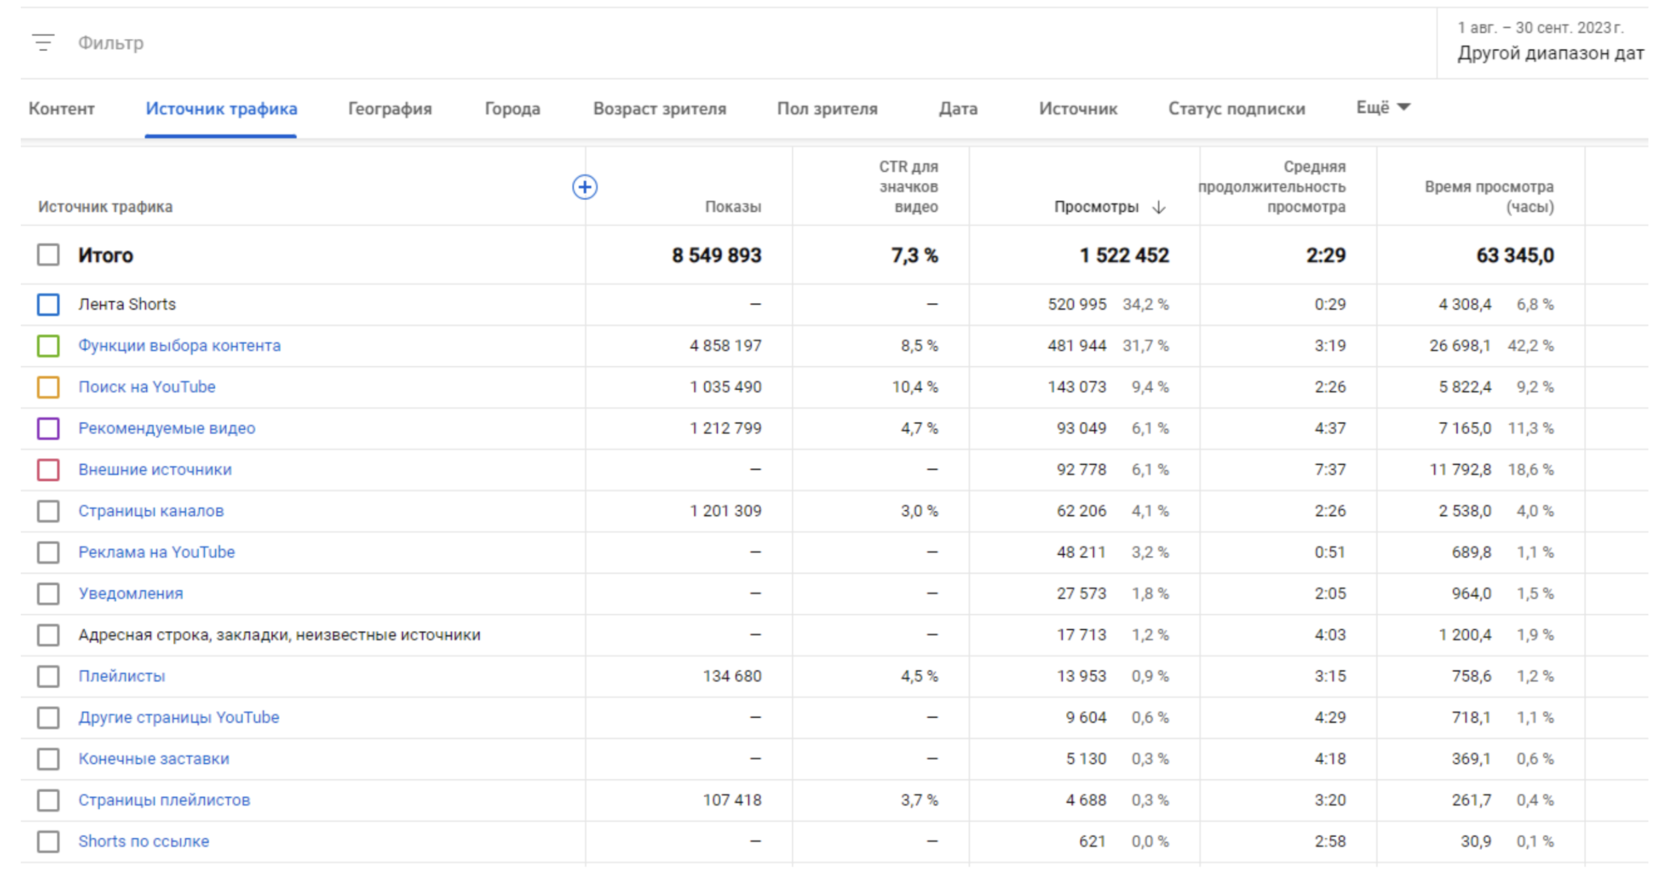Screen dimensions: 1680x880
Task: Check the Плейлисты row checkbox
Action: tap(48, 676)
